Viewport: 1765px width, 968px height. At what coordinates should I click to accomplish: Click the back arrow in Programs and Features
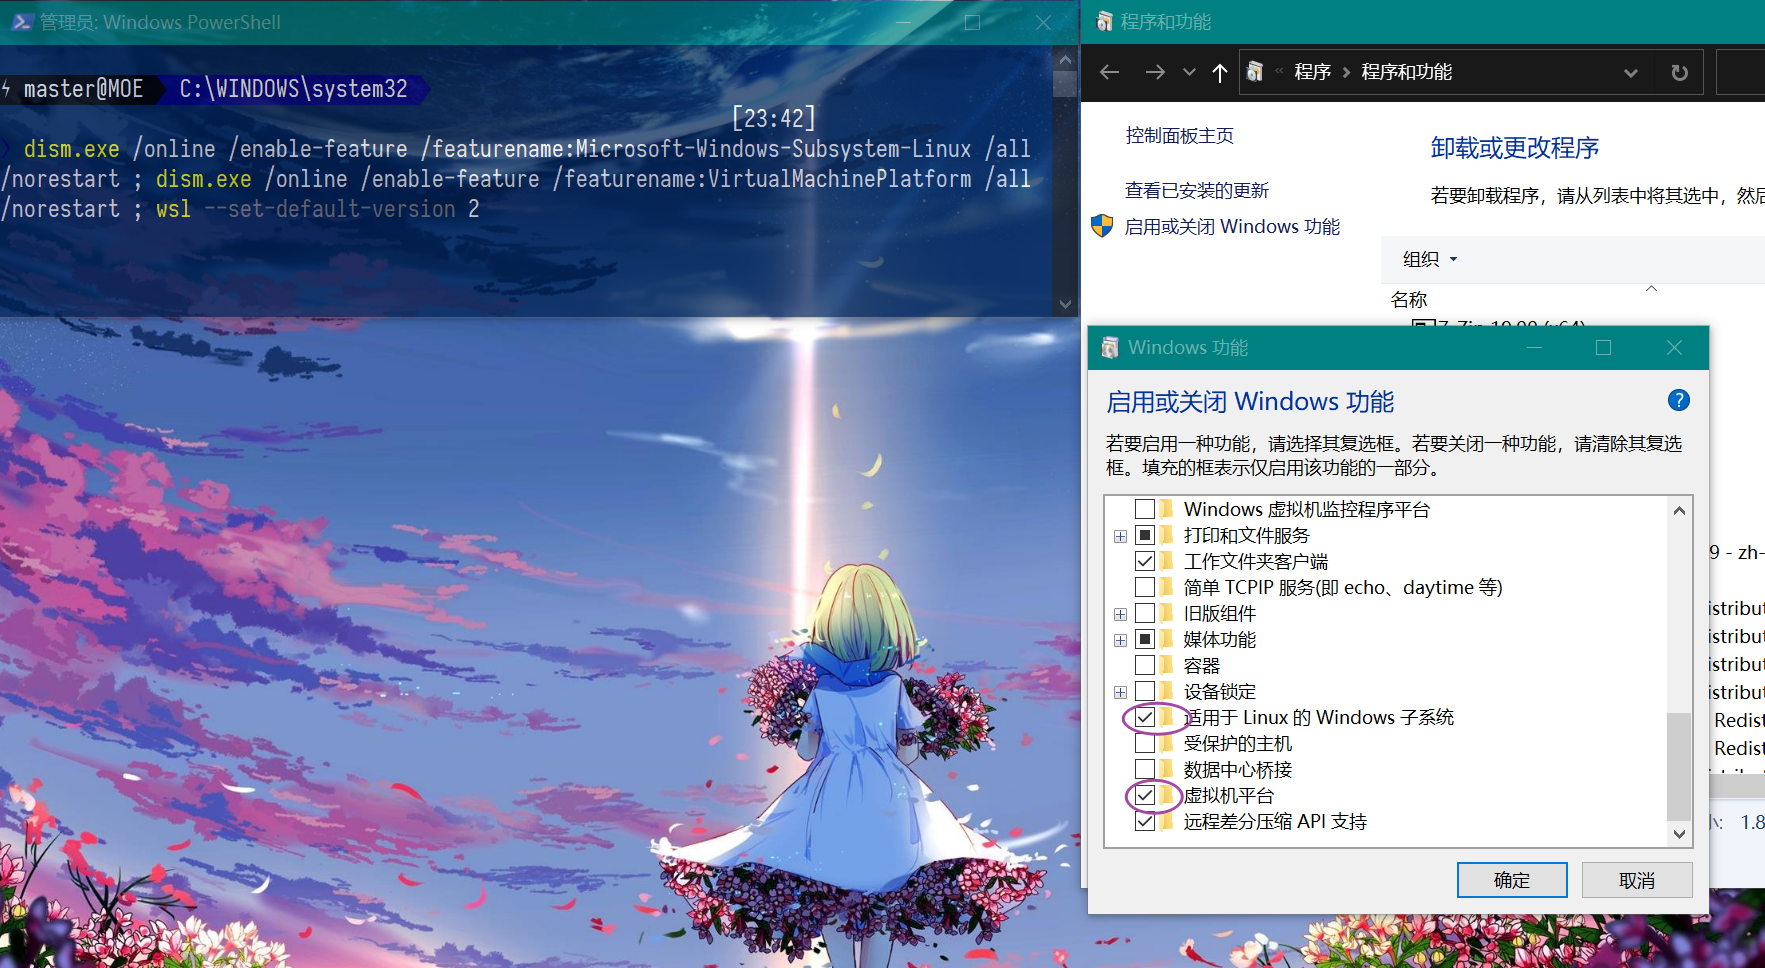tap(1109, 72)
